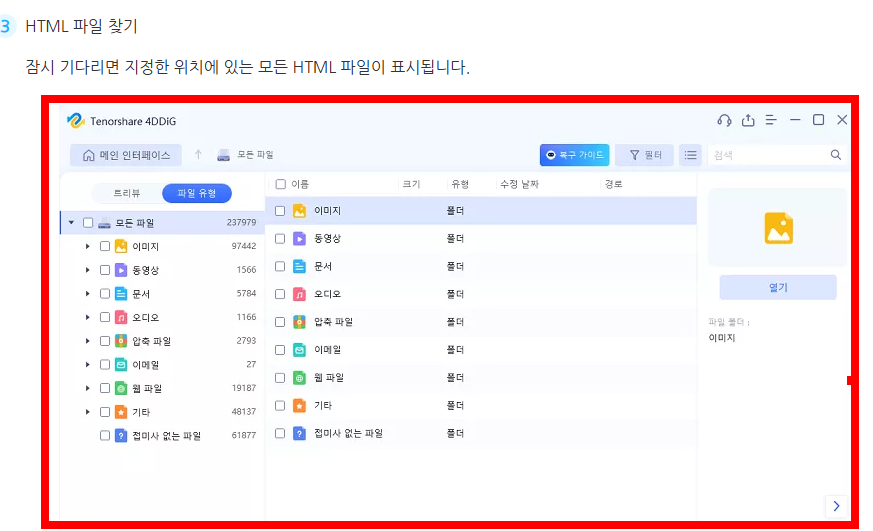
Task: Click the 웹 파일 icon in left tree
Action: click(121, 388)
